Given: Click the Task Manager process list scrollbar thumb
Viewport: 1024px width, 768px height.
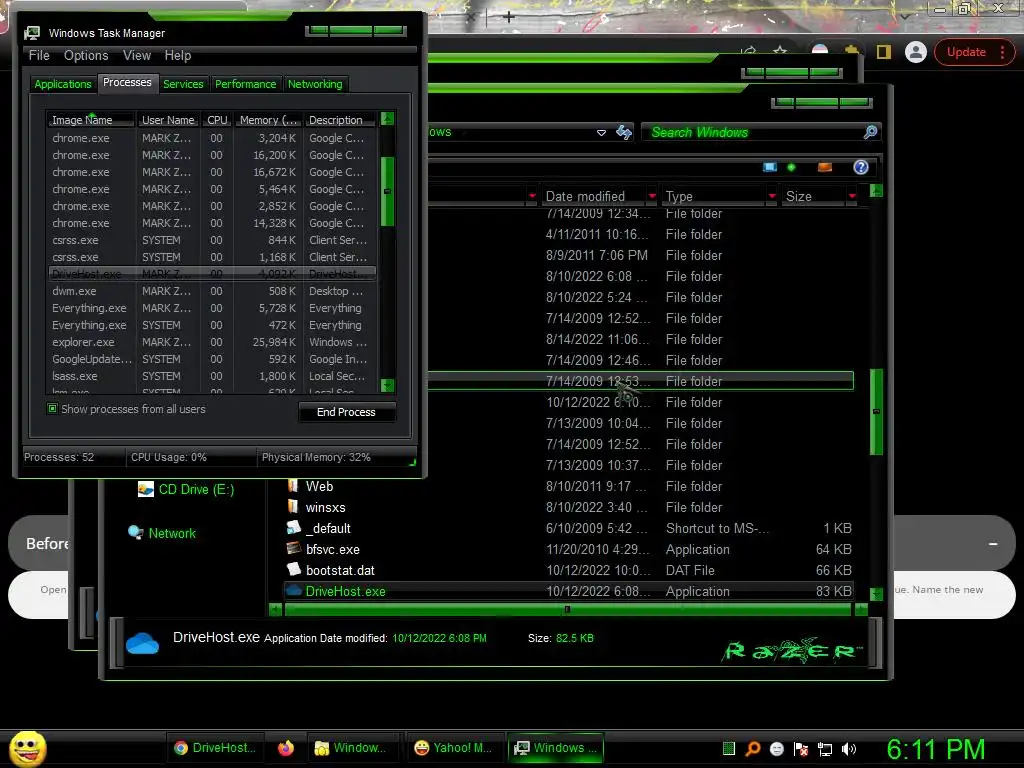Looking at the screenshot, I should tap(387, 191).
